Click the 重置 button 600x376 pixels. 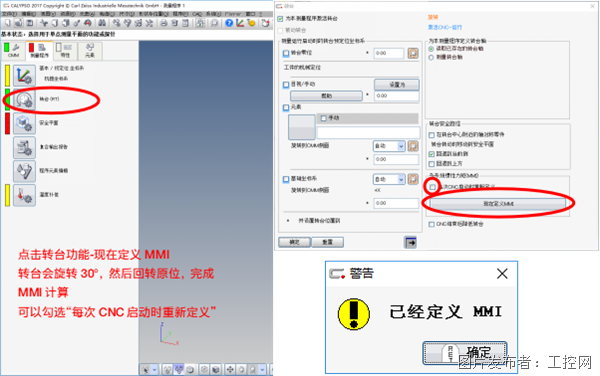coord(328,242)
